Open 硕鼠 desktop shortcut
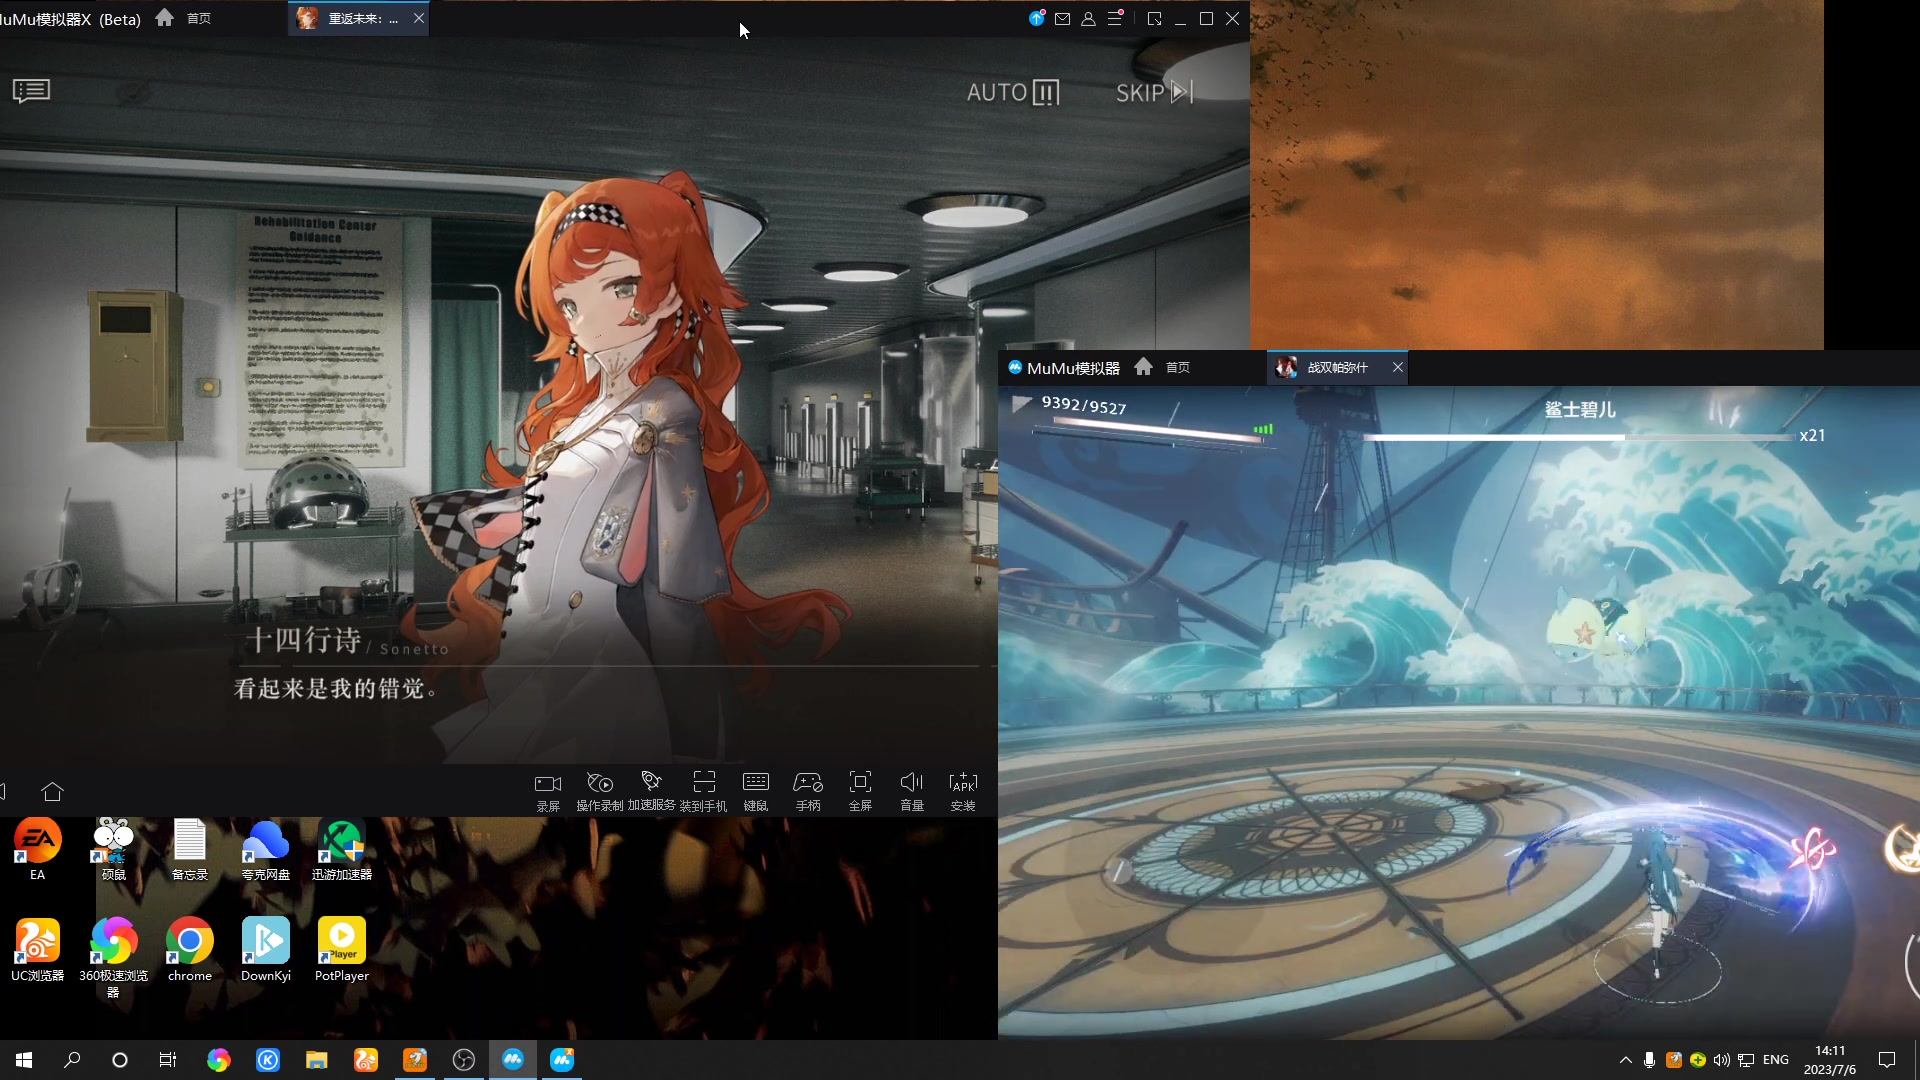 coord(114,849)
